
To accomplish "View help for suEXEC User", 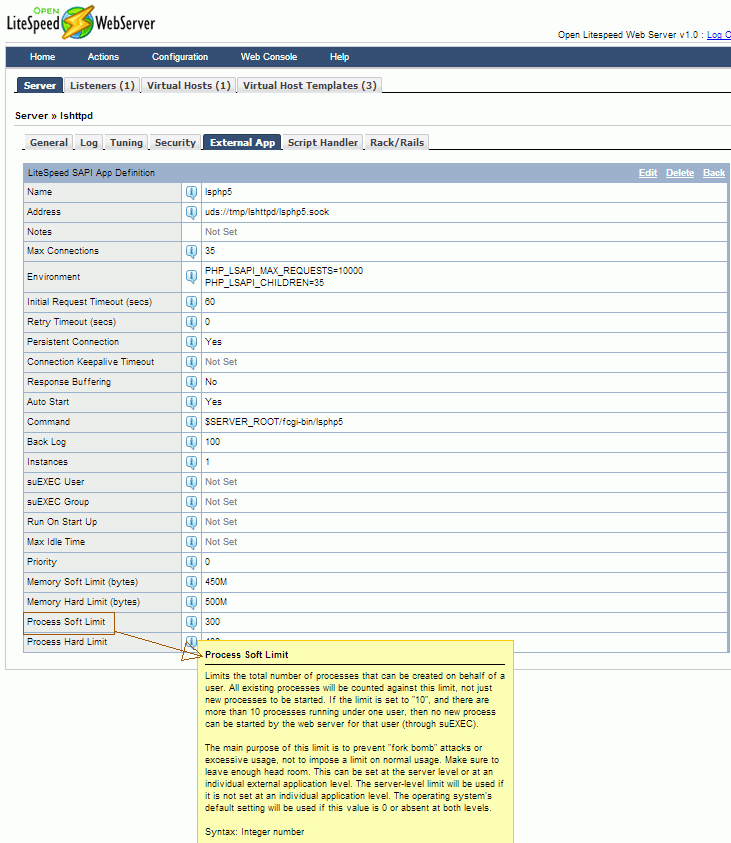I will click(x=191, y=482).
